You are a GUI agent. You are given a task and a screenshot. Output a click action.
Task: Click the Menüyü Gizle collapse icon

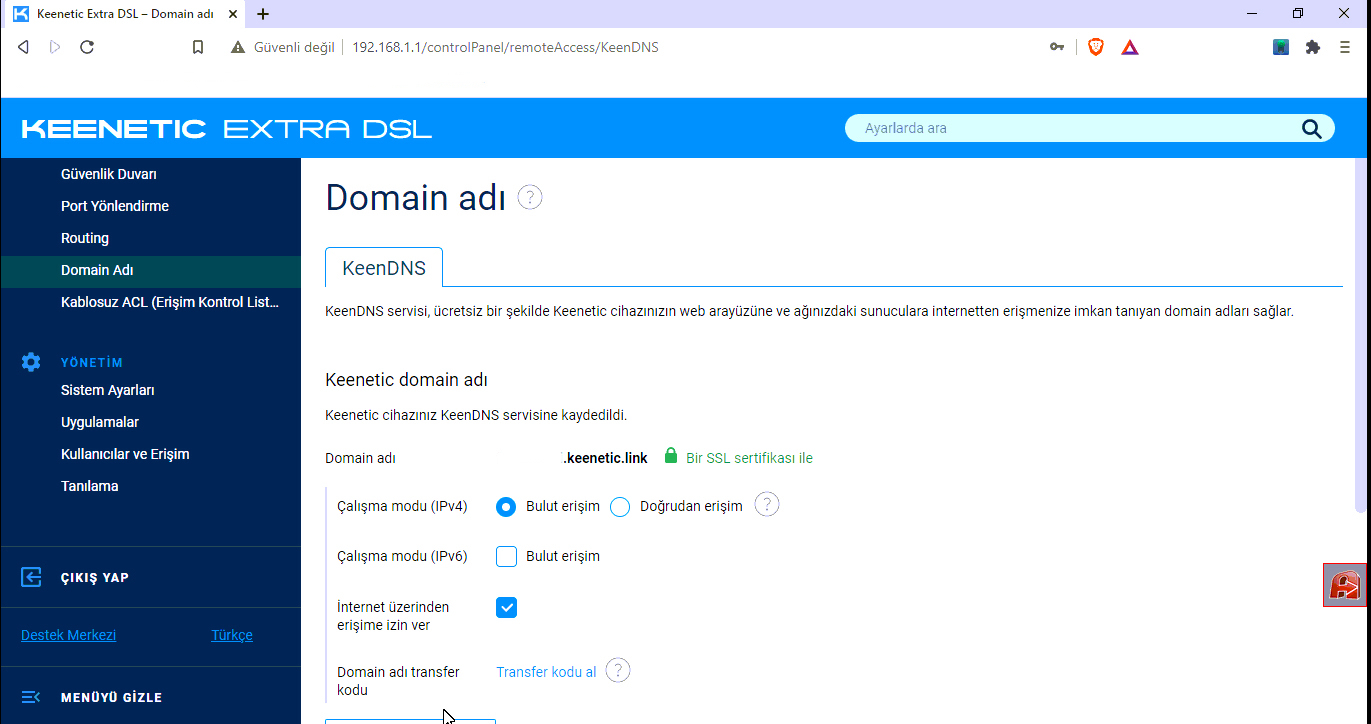tap(31, 697)
